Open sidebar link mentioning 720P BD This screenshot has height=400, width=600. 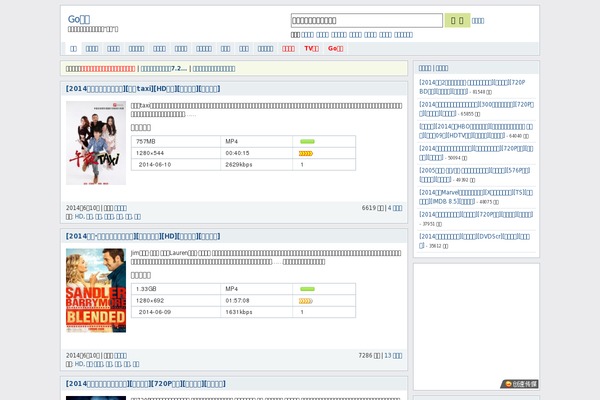click(x=472, y=87)
